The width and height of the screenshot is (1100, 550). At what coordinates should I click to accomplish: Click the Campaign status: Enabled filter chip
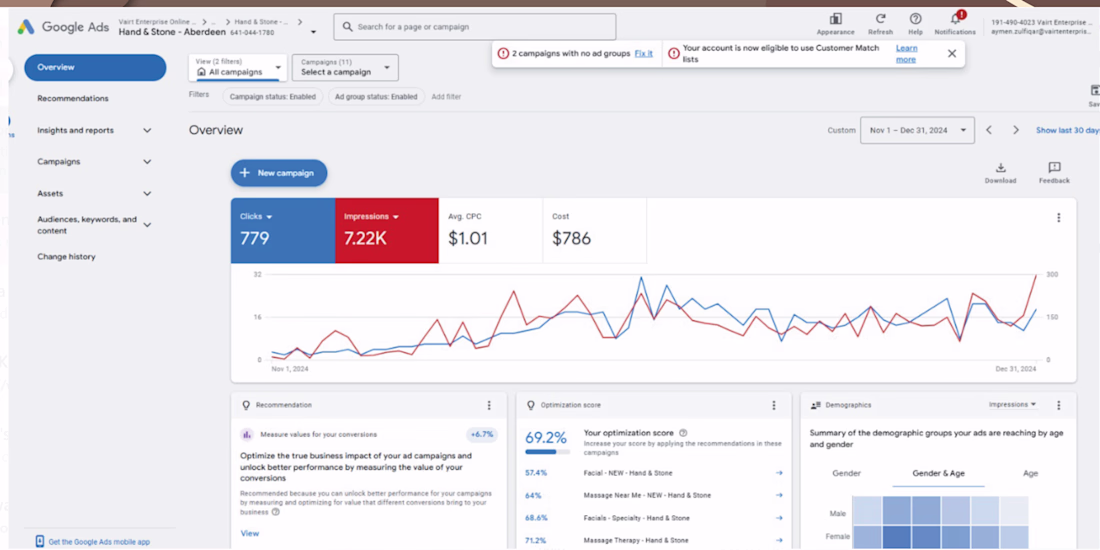coord(273,97)
